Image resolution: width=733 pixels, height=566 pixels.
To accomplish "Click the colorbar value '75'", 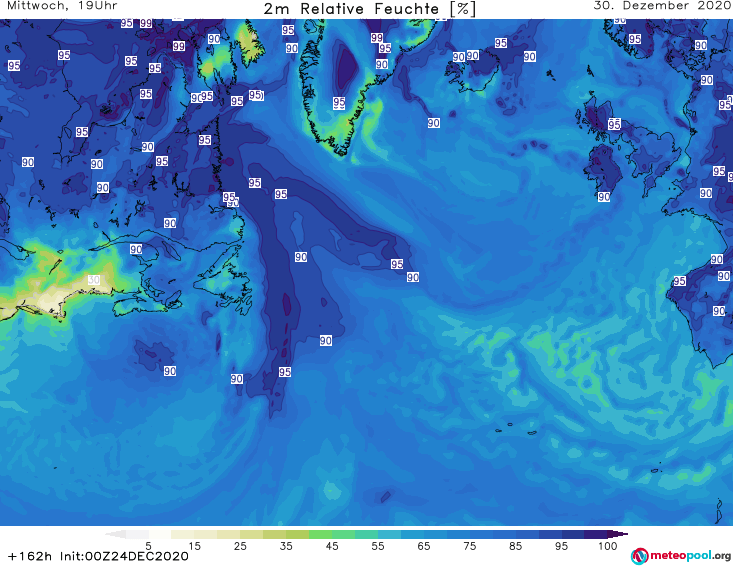I will [469, 546].
